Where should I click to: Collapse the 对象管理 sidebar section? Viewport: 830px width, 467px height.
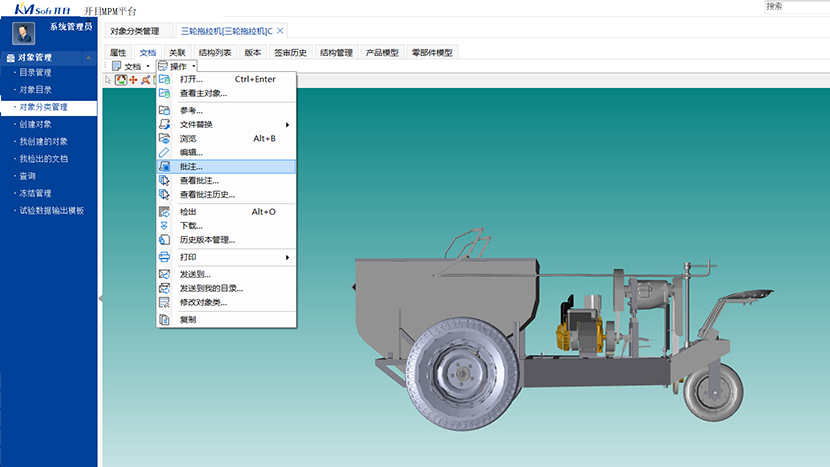point(91,58)
